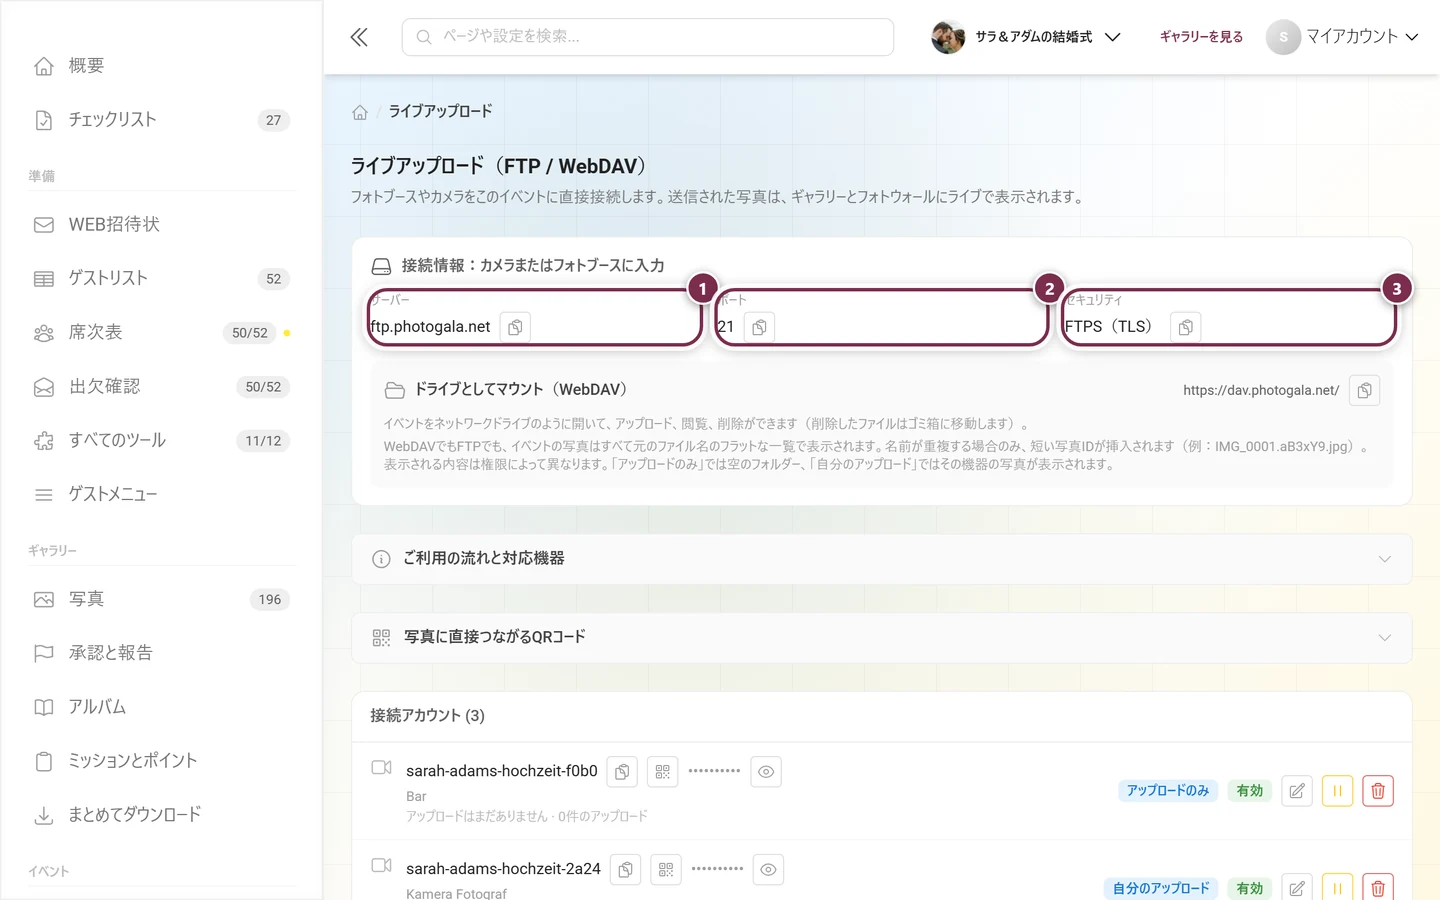The height and width of the screenshot is (900, 1440).
Task: Open 写真 gallery in the sidebar
Action: (161, 600)
